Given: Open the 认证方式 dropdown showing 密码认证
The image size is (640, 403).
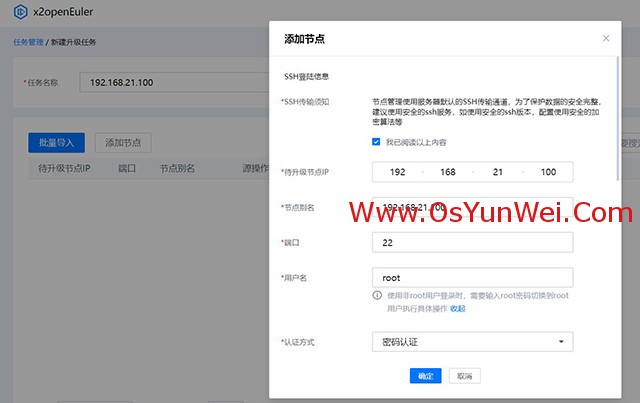Looking at the screenshot, I should coord(472,342).
